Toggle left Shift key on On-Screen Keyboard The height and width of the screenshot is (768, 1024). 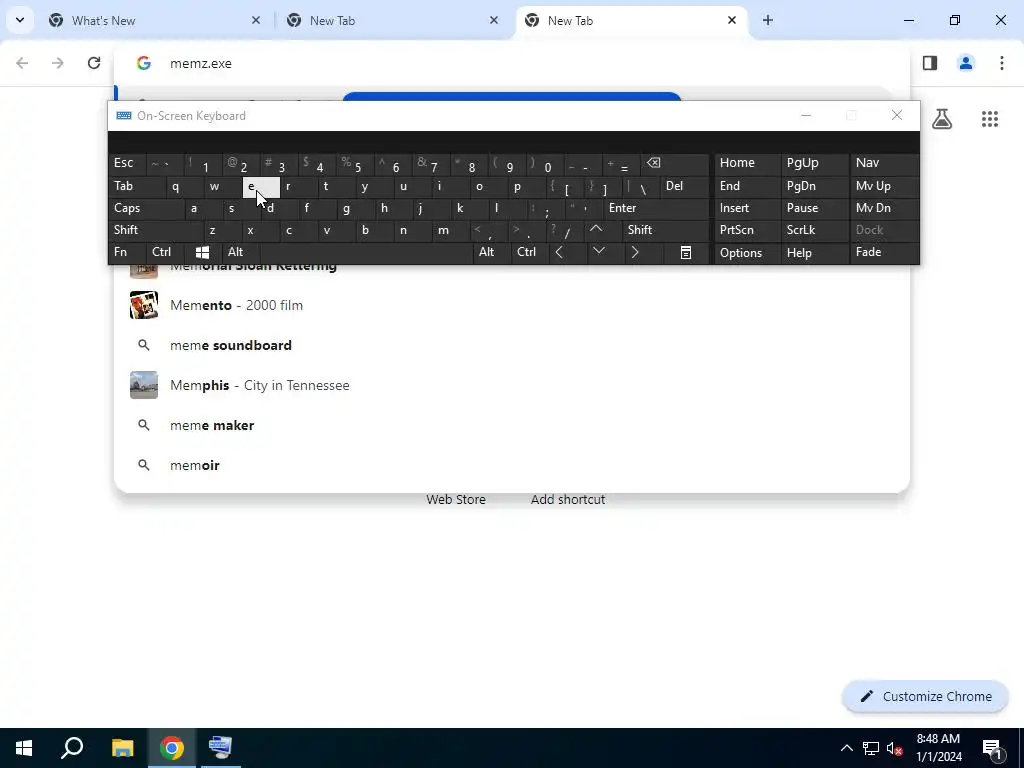156,230
